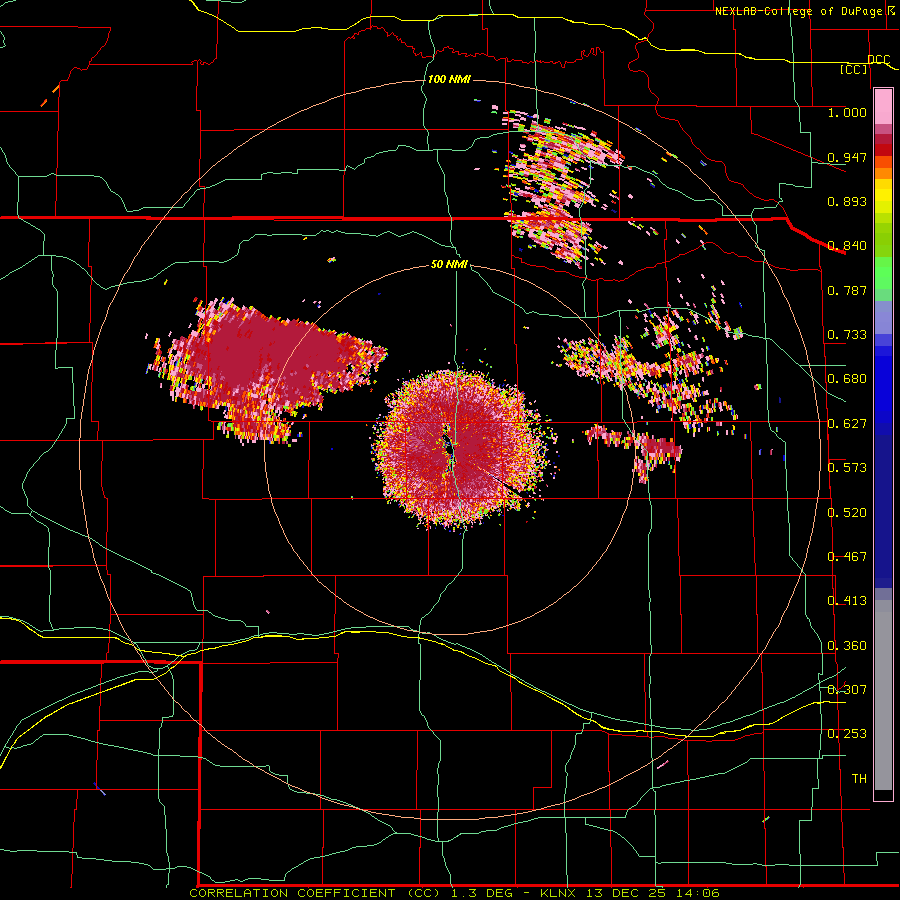Select the 0.680 scale value
The height and width of the screenshot is (900, 900).
coord(847,379)
